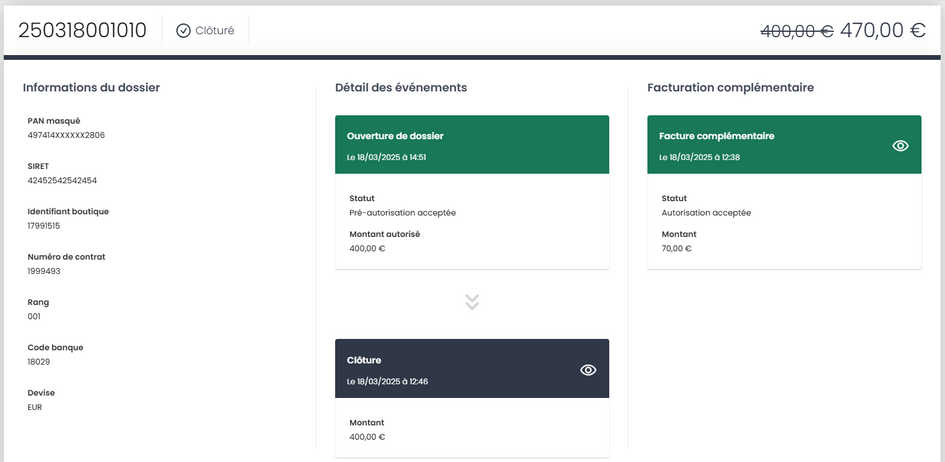Select dossier number 250318001010

83,30
